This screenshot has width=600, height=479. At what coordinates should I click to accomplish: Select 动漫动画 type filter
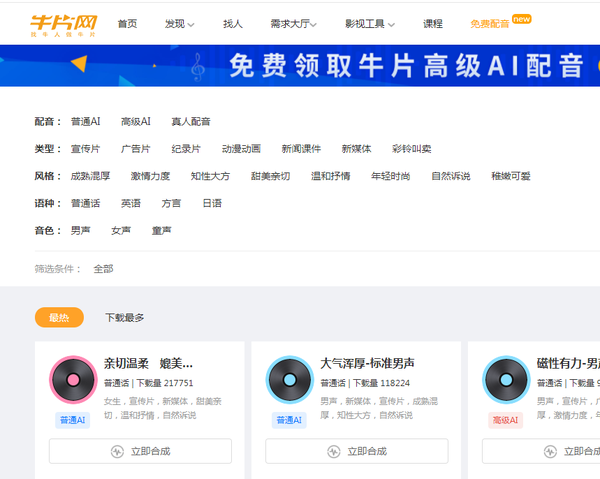coord(241,149)
